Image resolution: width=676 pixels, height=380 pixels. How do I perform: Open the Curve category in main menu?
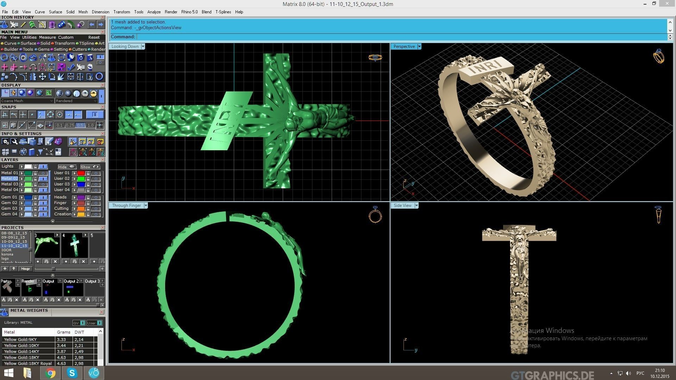9,44
